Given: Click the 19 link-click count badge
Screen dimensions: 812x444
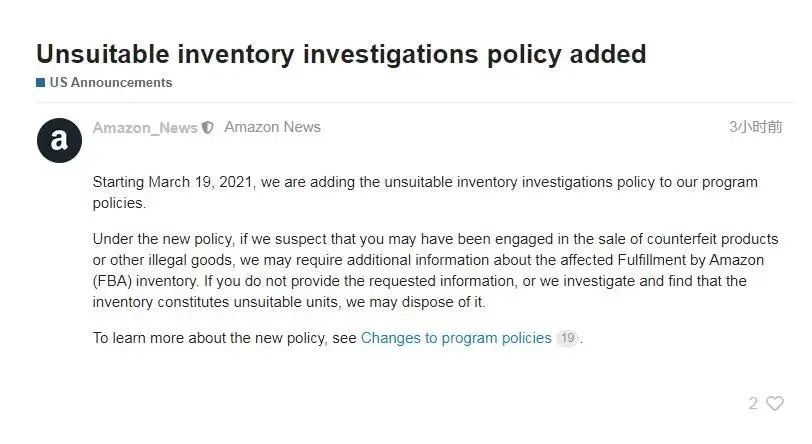Looking at the screenshot, I should point(567,338).
